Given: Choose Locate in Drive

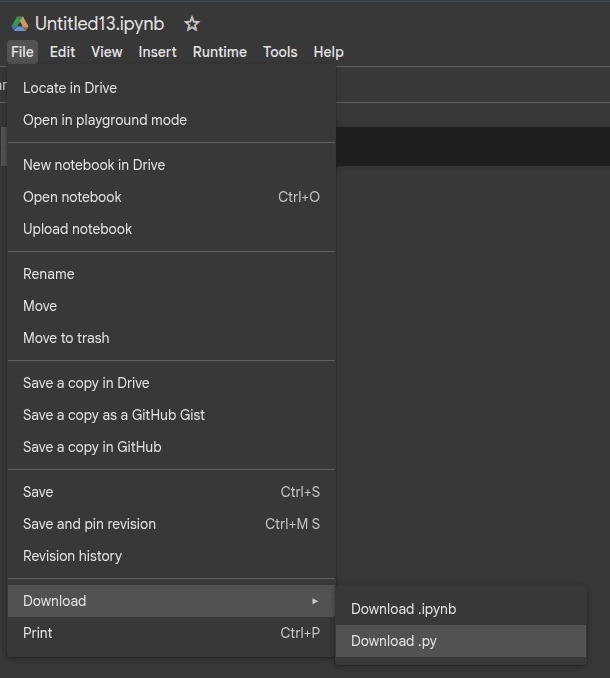Looking at the screenshot, I should 70,88.
